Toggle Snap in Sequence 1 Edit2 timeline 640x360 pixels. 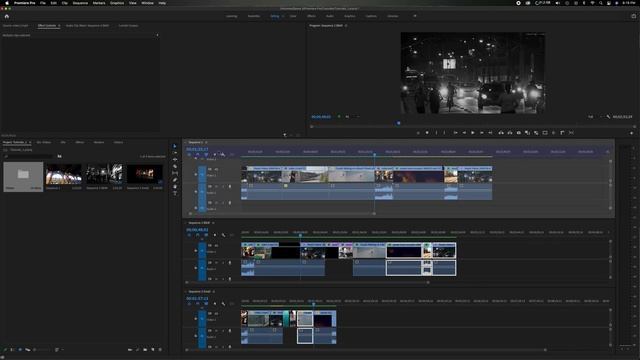click(198, 235)
